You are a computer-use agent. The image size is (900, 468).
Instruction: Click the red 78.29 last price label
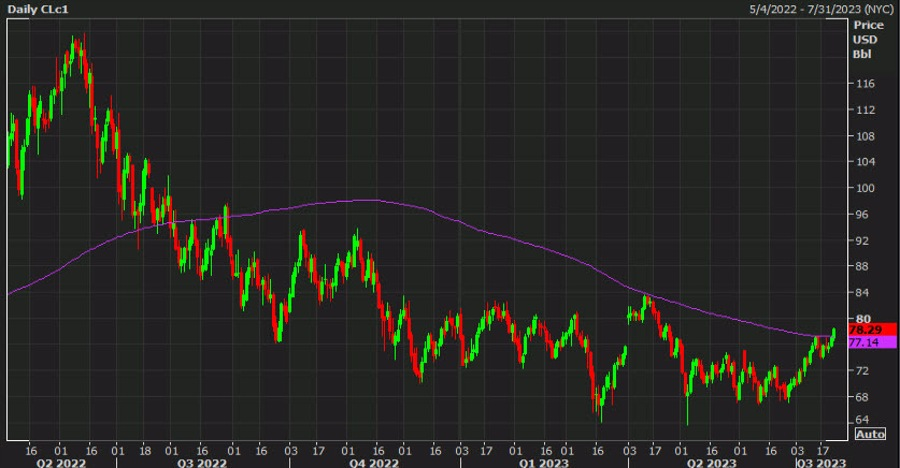click(862, 329)
